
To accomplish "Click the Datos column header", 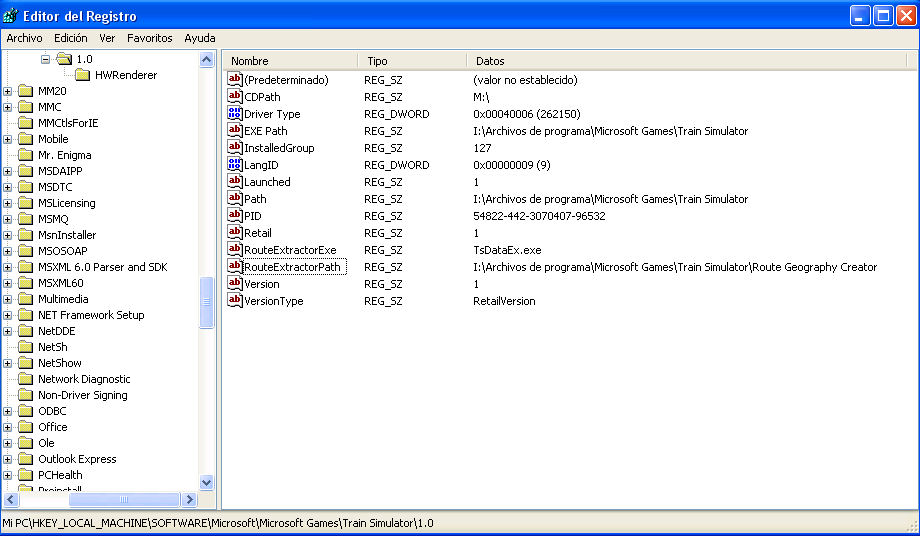I will (x=690, y=61).
